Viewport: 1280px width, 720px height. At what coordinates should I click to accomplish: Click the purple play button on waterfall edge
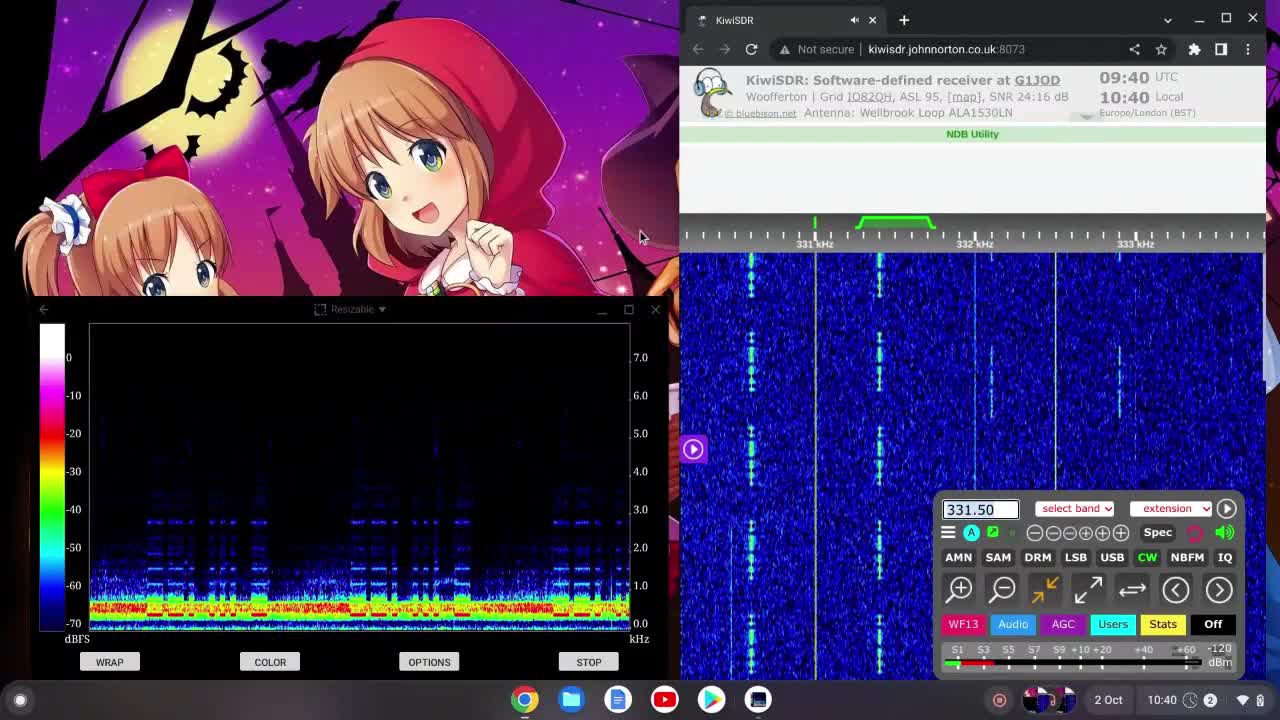693,449
